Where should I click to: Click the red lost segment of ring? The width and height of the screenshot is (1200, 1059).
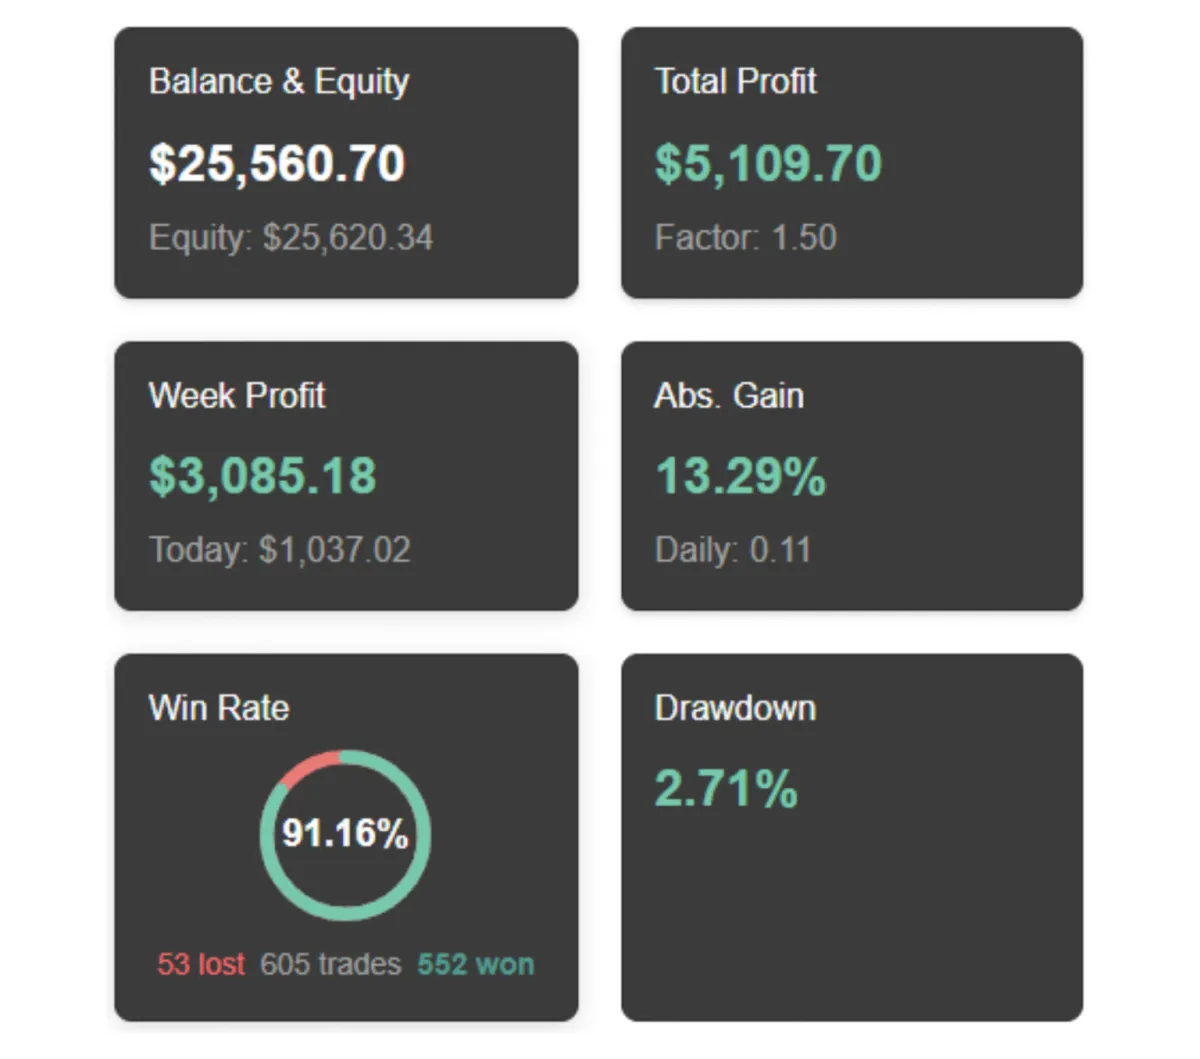(311, 766)
